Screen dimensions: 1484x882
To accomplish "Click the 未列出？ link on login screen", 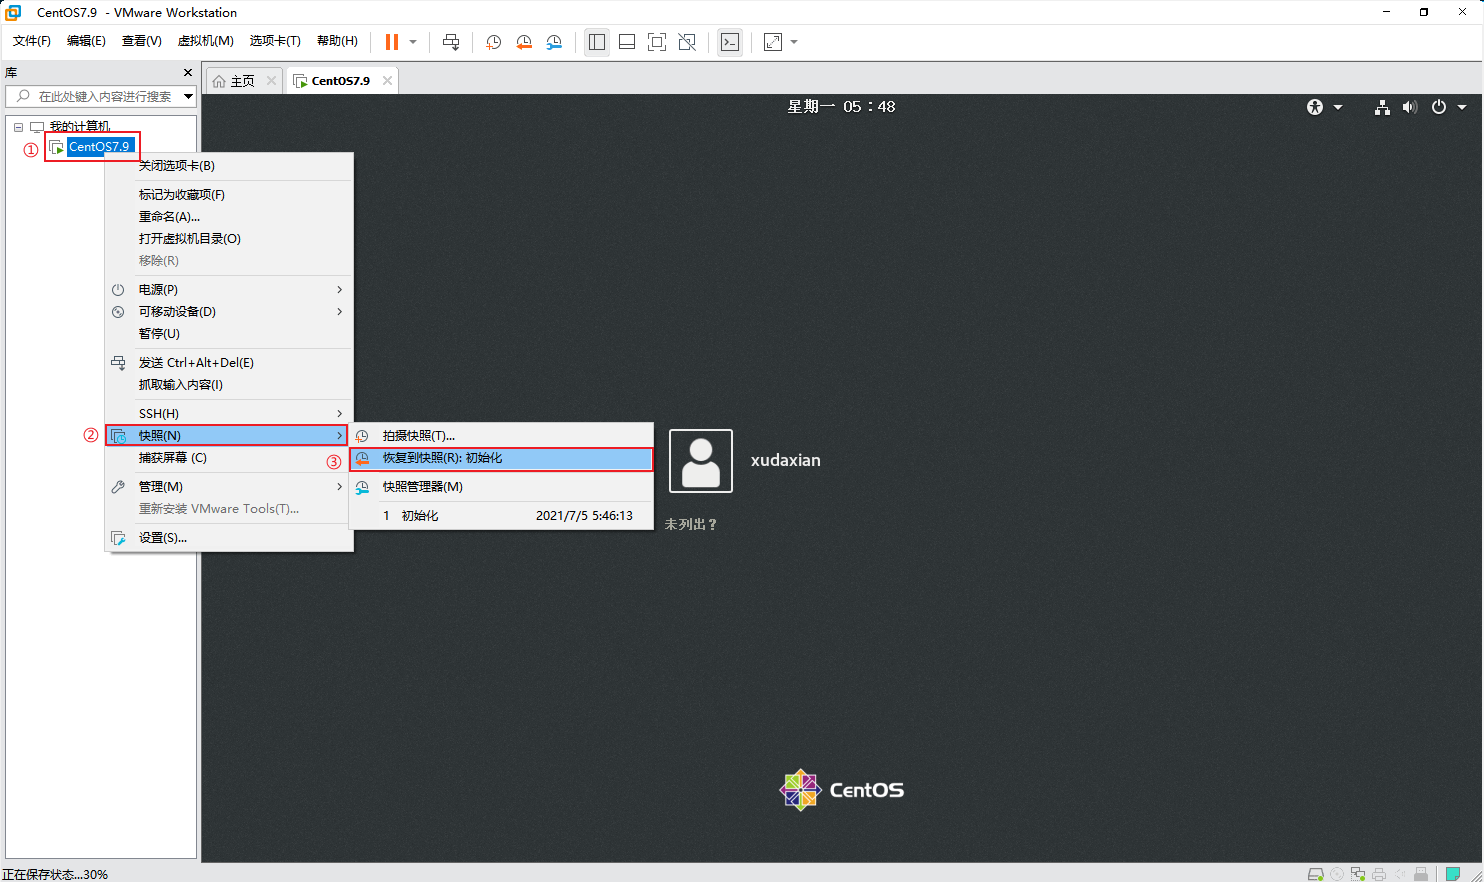I will [691, 524].
